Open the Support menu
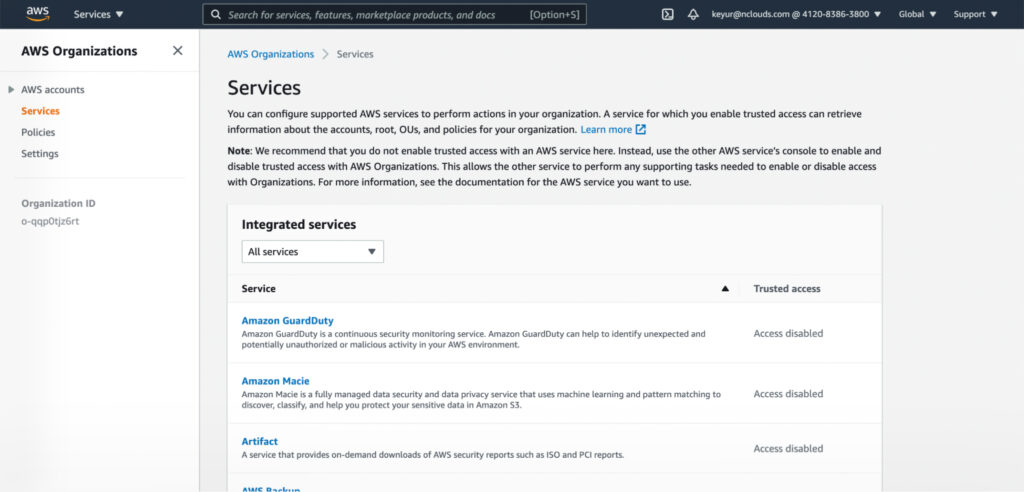The height and width of the screenshot is (492, 1024). tap(976, 14)
